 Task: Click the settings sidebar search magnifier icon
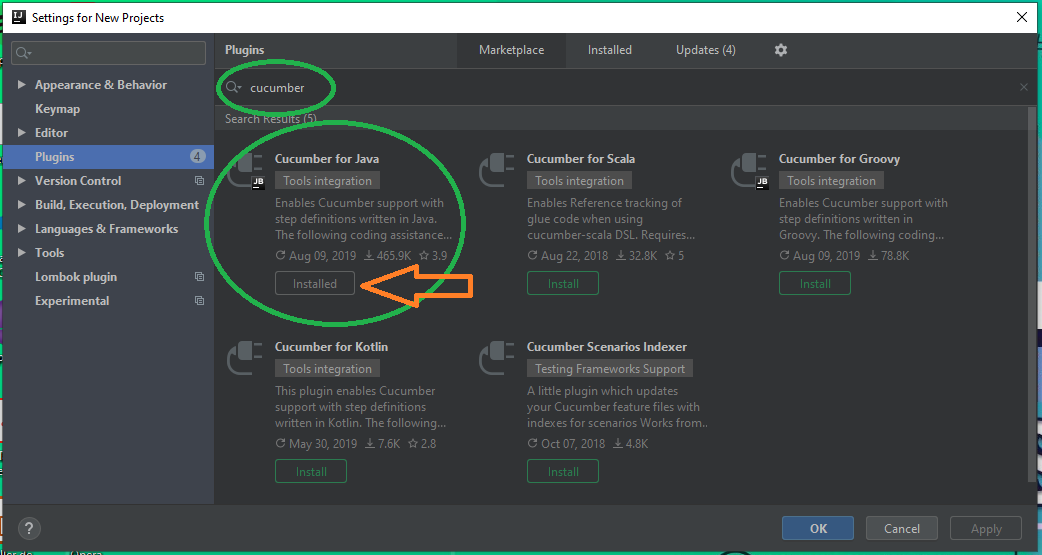24,53
